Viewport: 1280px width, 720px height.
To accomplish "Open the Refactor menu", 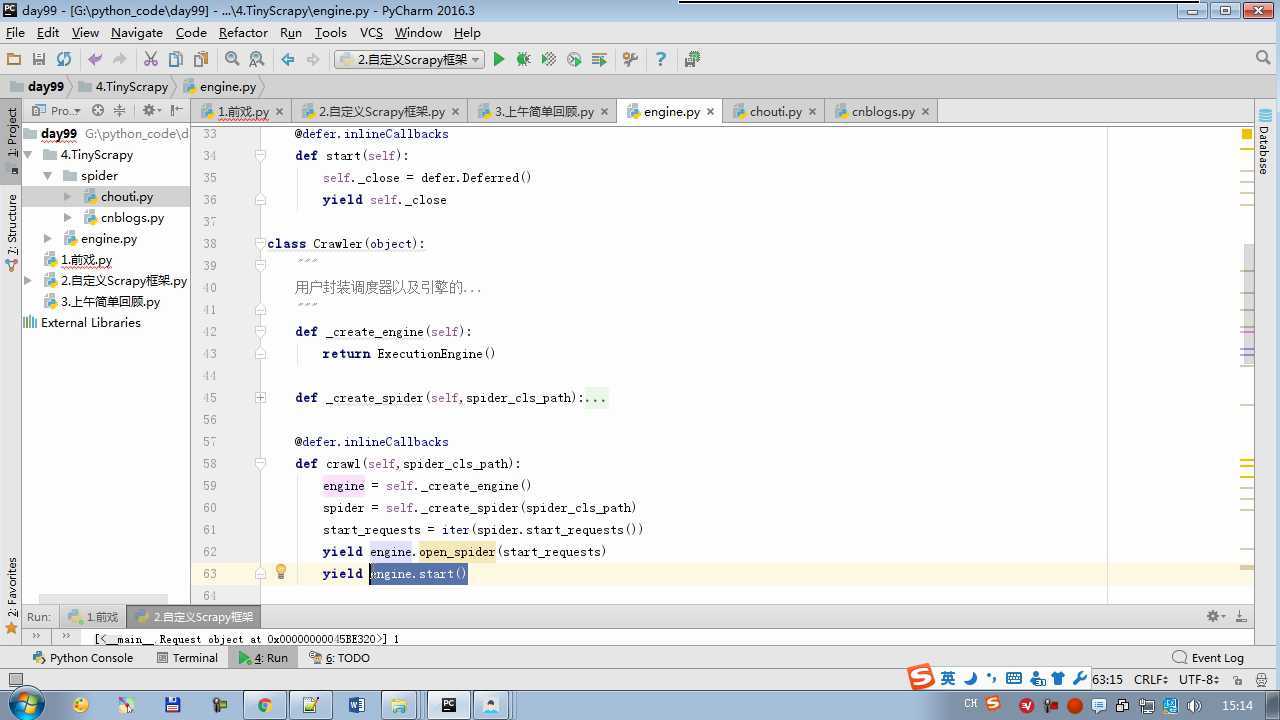I will click(x=243, y=32).
